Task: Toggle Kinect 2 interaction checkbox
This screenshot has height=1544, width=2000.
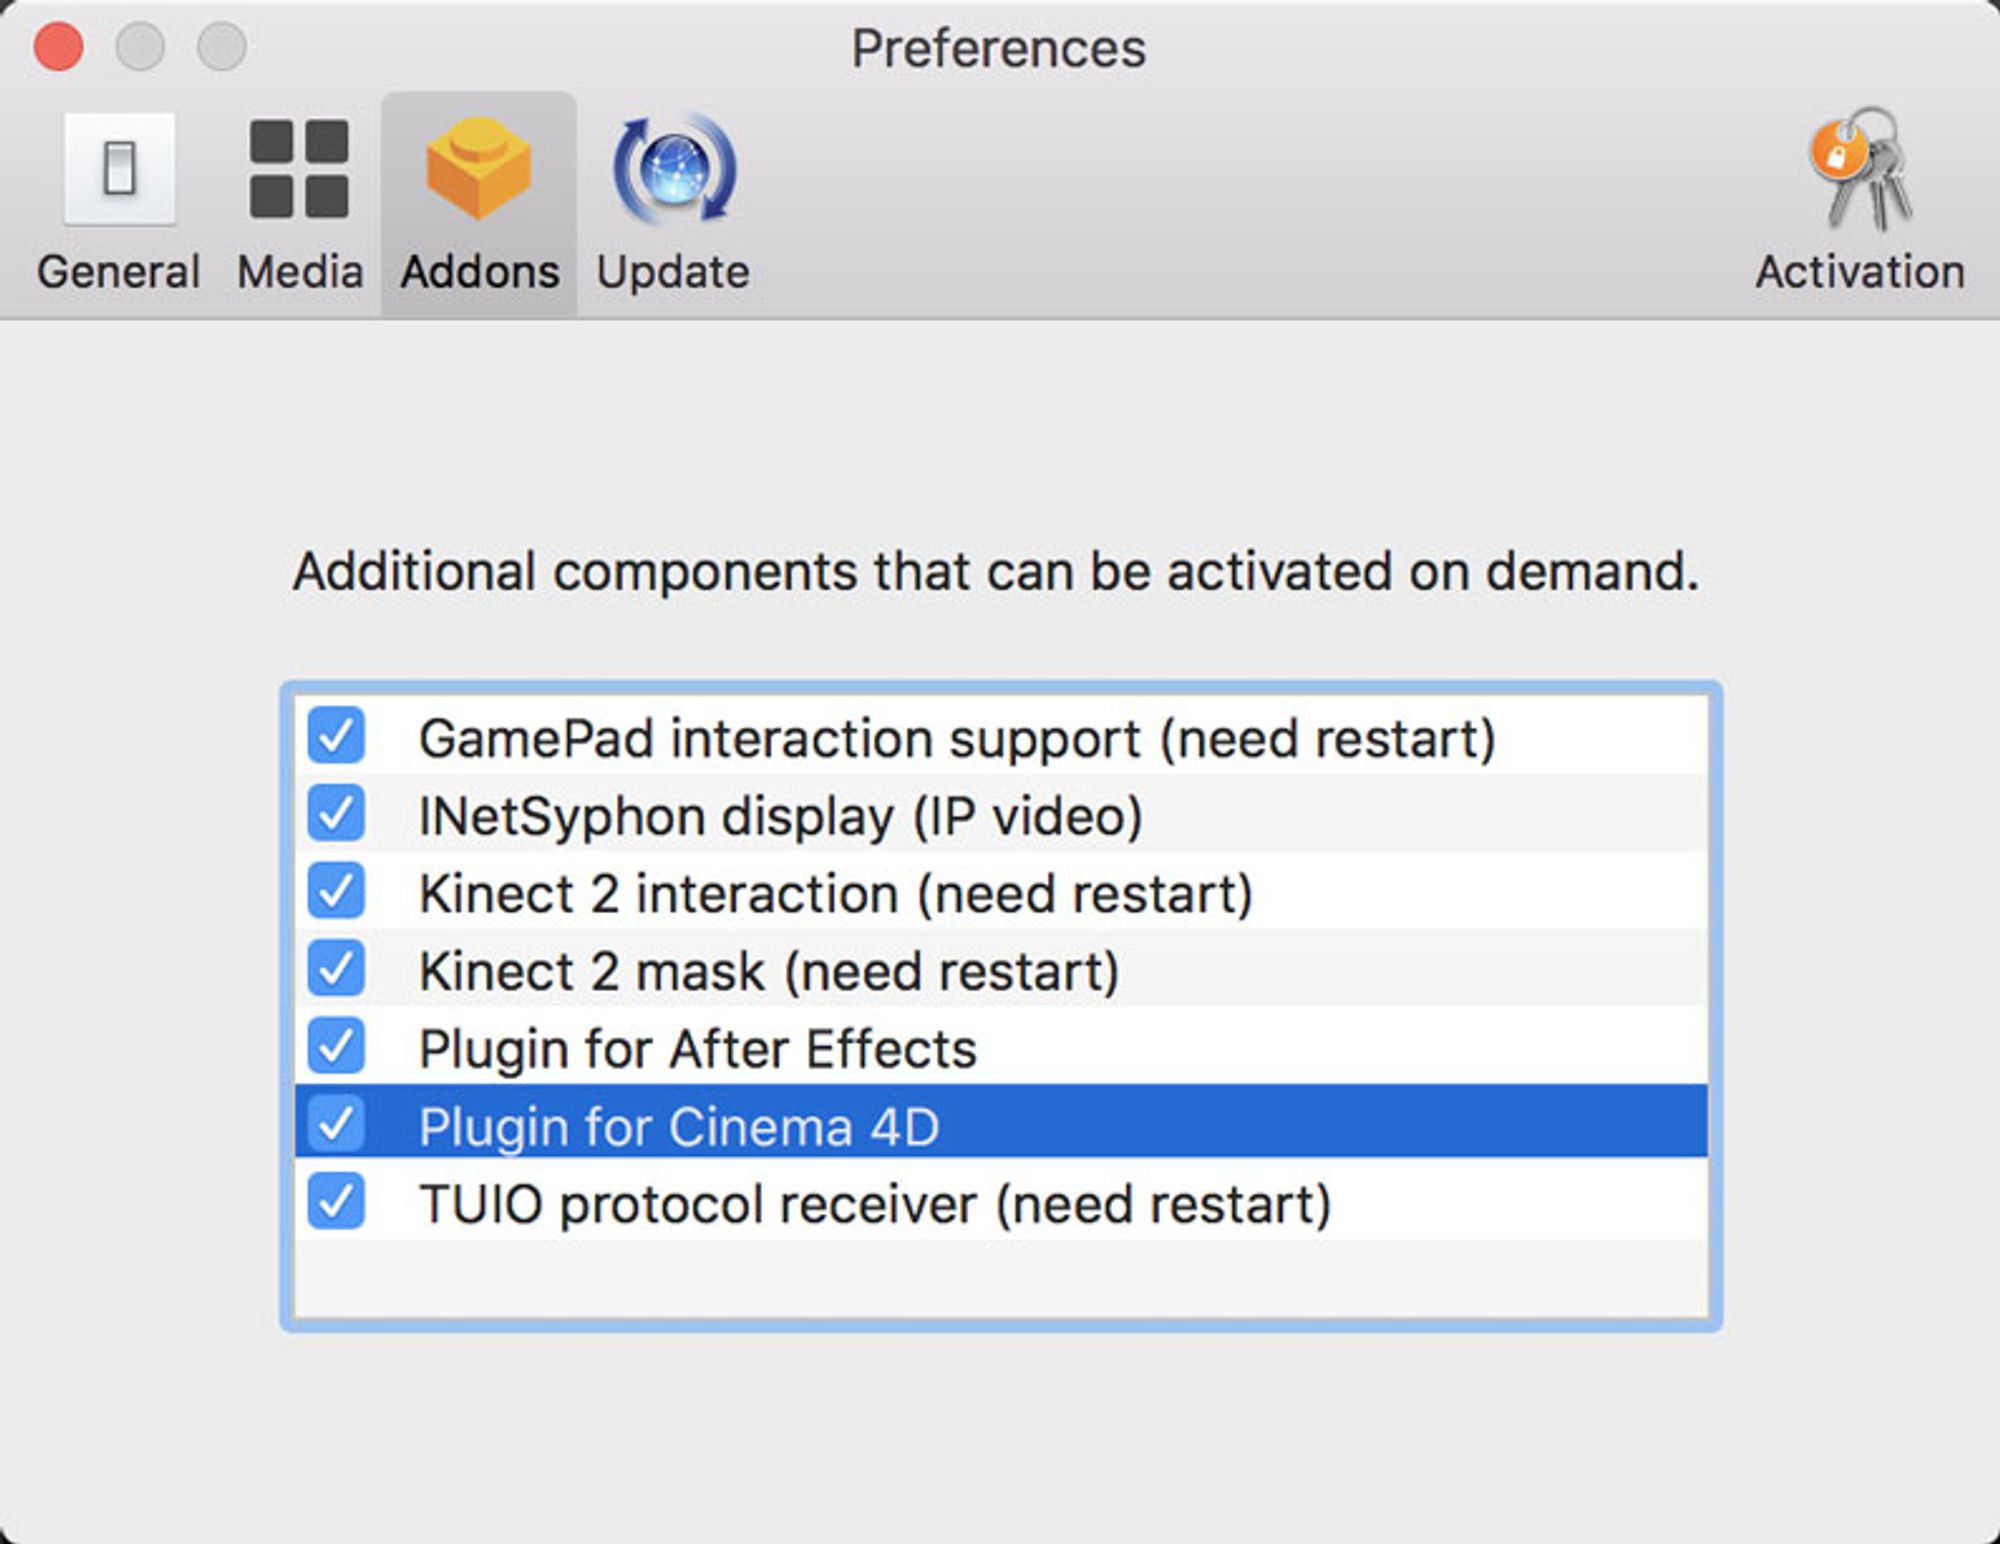Action: point(336,891)
